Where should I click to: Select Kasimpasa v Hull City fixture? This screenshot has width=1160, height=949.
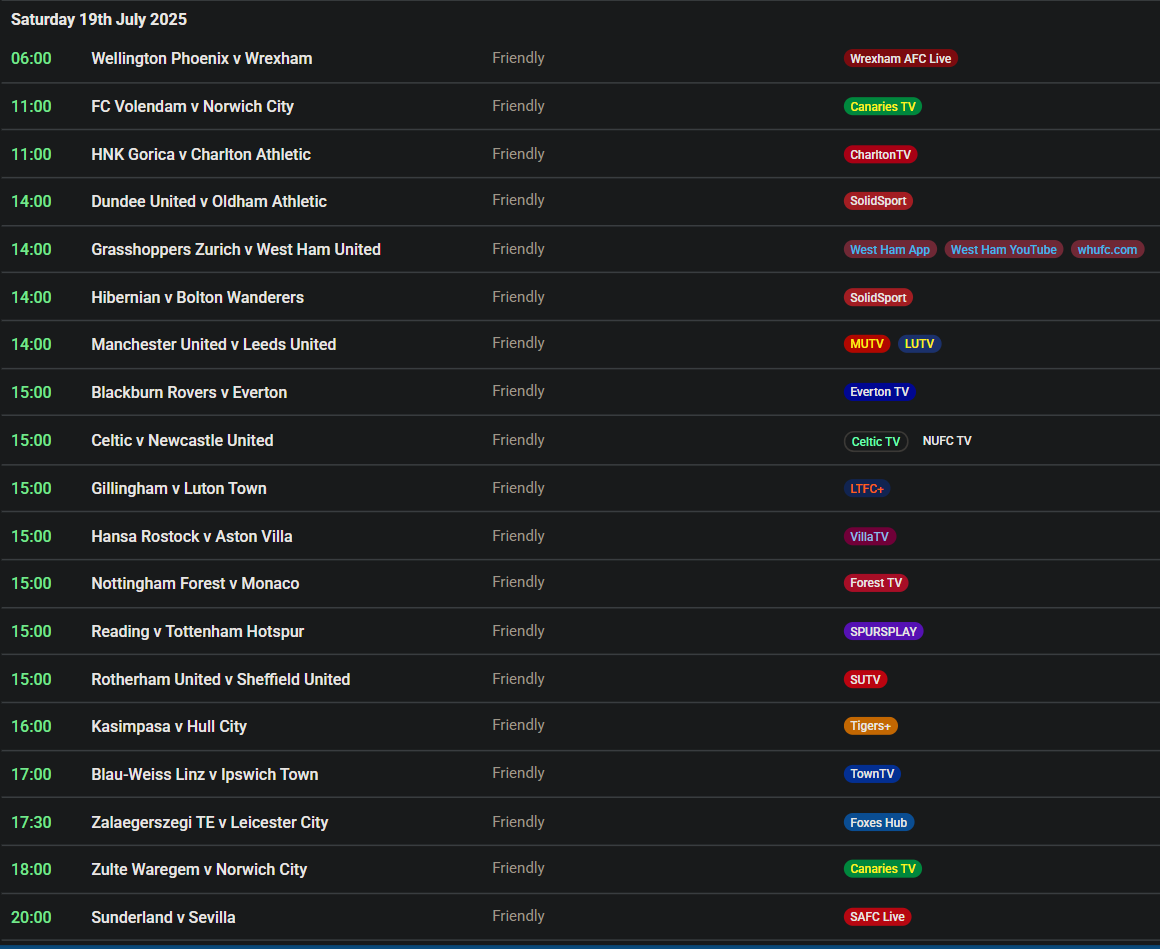(x=169, y=727)
